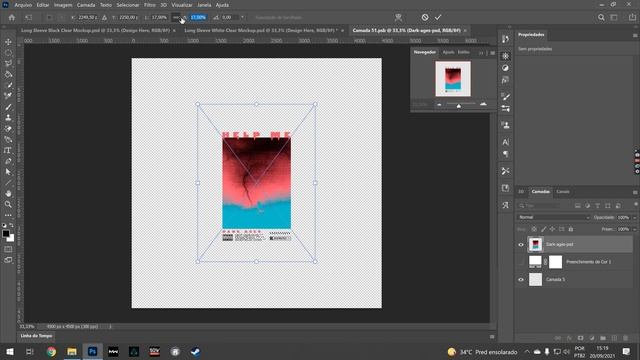This screenshot has height=360, width=640.
Task: Open the Search magnifier in top right
Action: coord(601,17)
